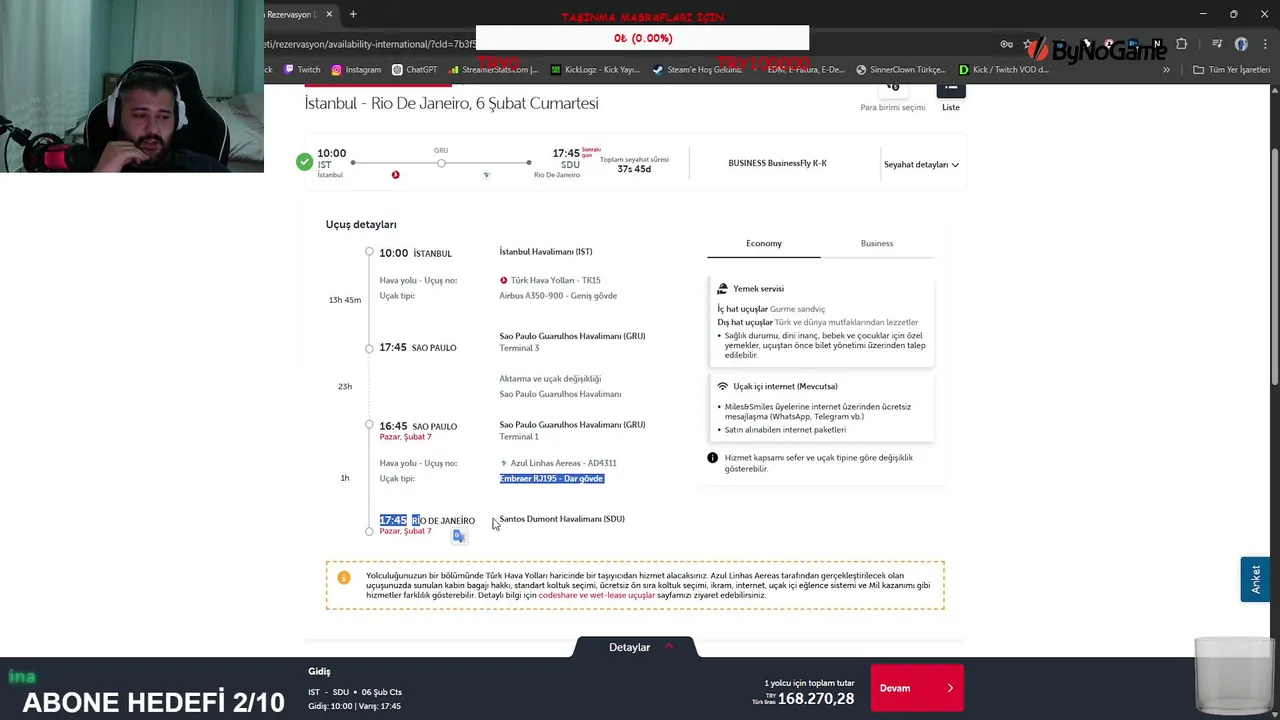Click the Yemek servisi meal icon
1280x720 pixels.
(722, 288)
